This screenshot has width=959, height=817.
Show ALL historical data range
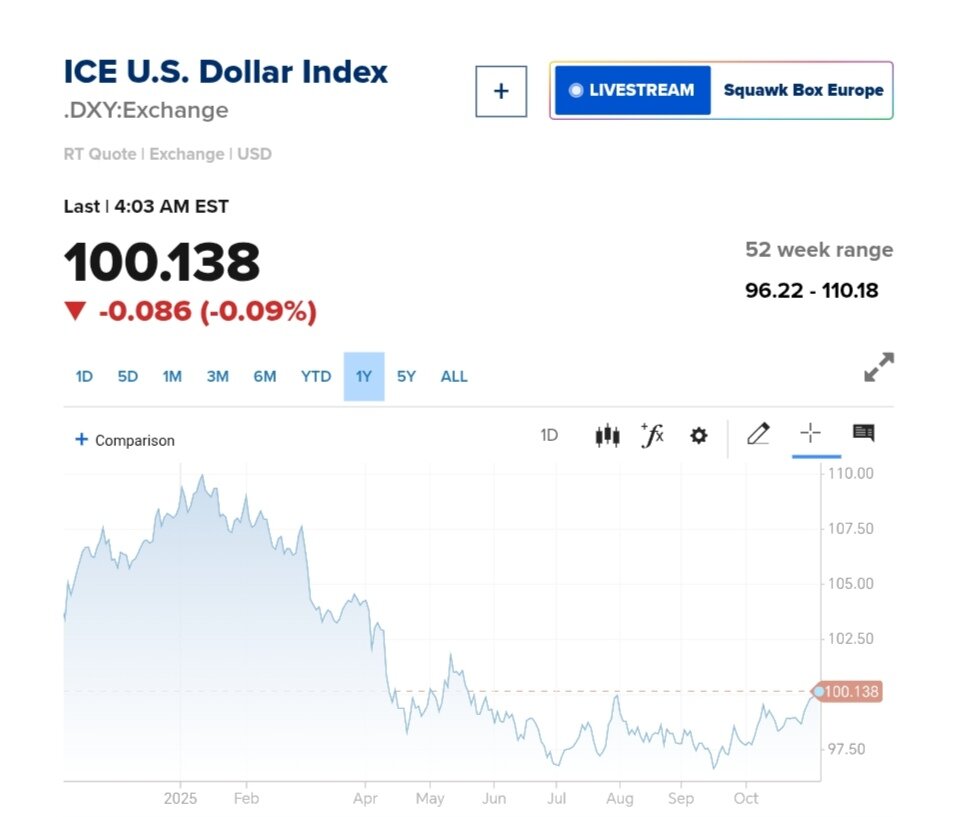454,377
